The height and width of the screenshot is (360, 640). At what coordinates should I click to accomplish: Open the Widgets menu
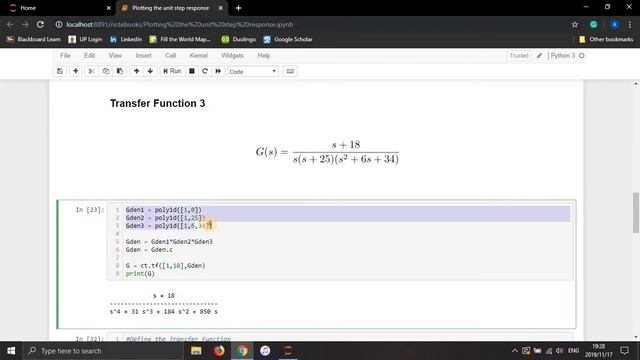point(232,56)
